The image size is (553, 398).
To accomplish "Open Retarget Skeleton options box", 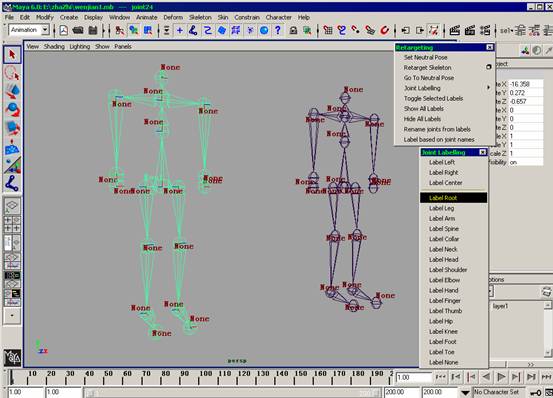I will (x=488, y=67).
